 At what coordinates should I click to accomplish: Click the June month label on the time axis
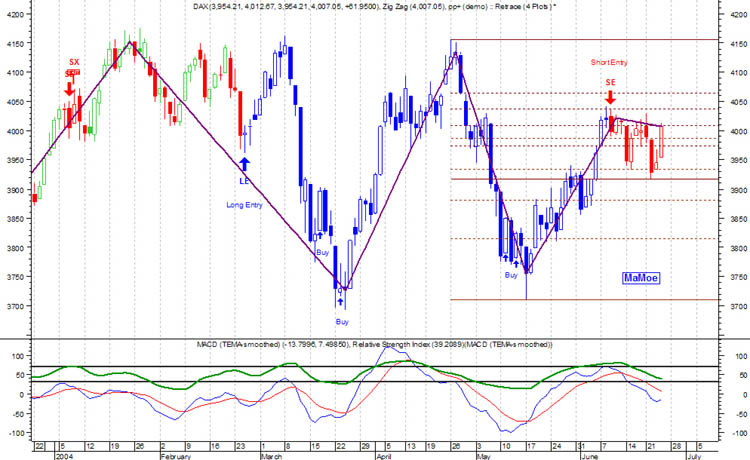coord(589,457)
